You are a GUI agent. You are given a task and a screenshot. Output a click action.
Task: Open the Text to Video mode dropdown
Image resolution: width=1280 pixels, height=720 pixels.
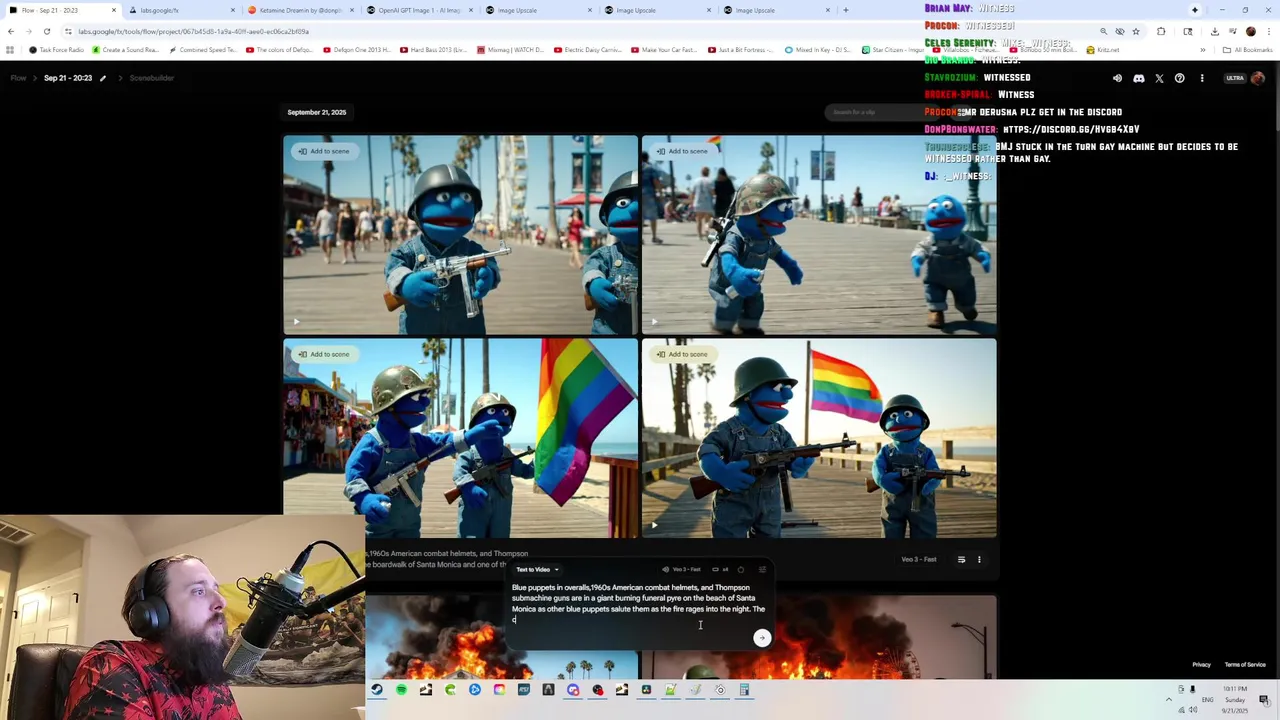click(x=537, y=569)
